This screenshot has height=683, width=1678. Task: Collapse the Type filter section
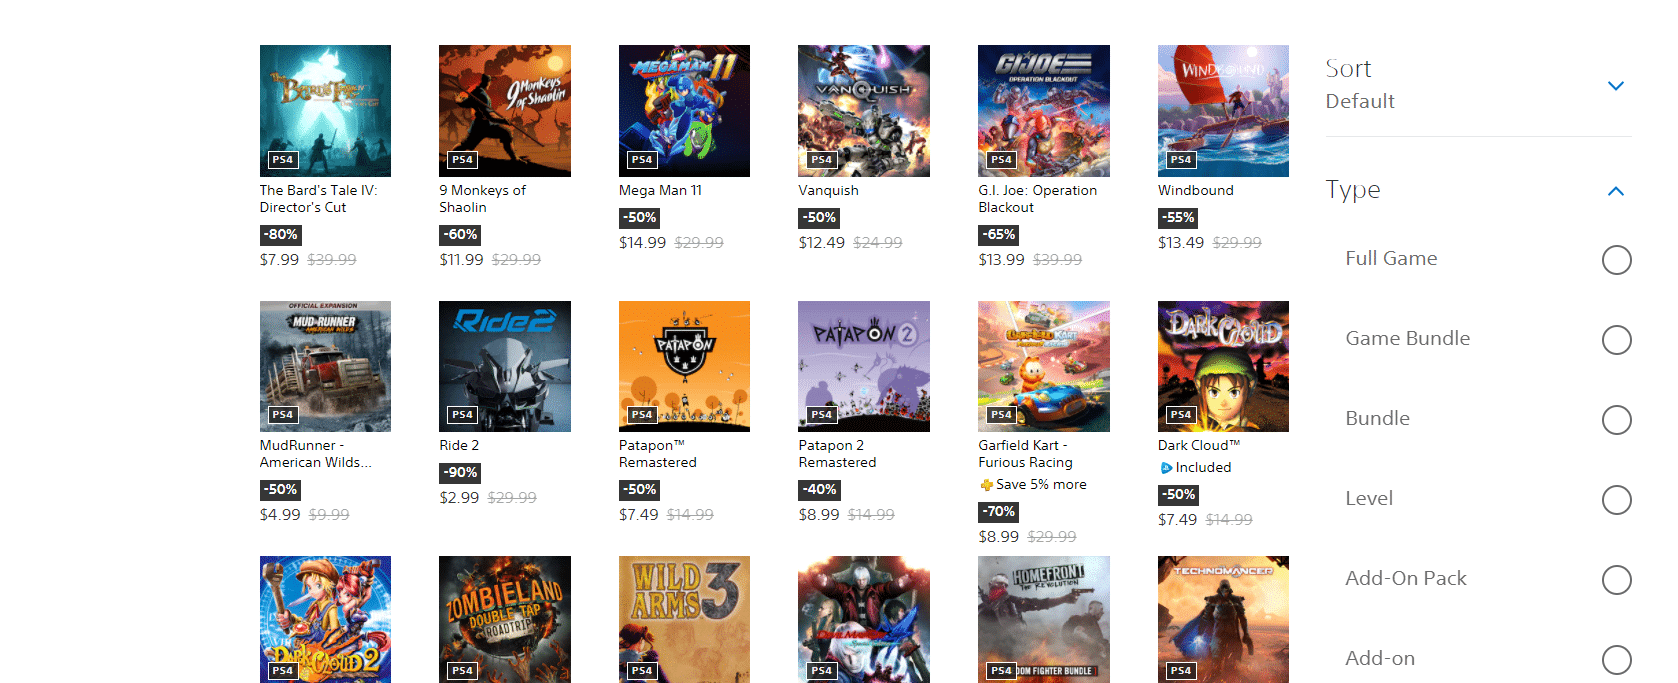pyautogui.click(x=1615, y=191)
